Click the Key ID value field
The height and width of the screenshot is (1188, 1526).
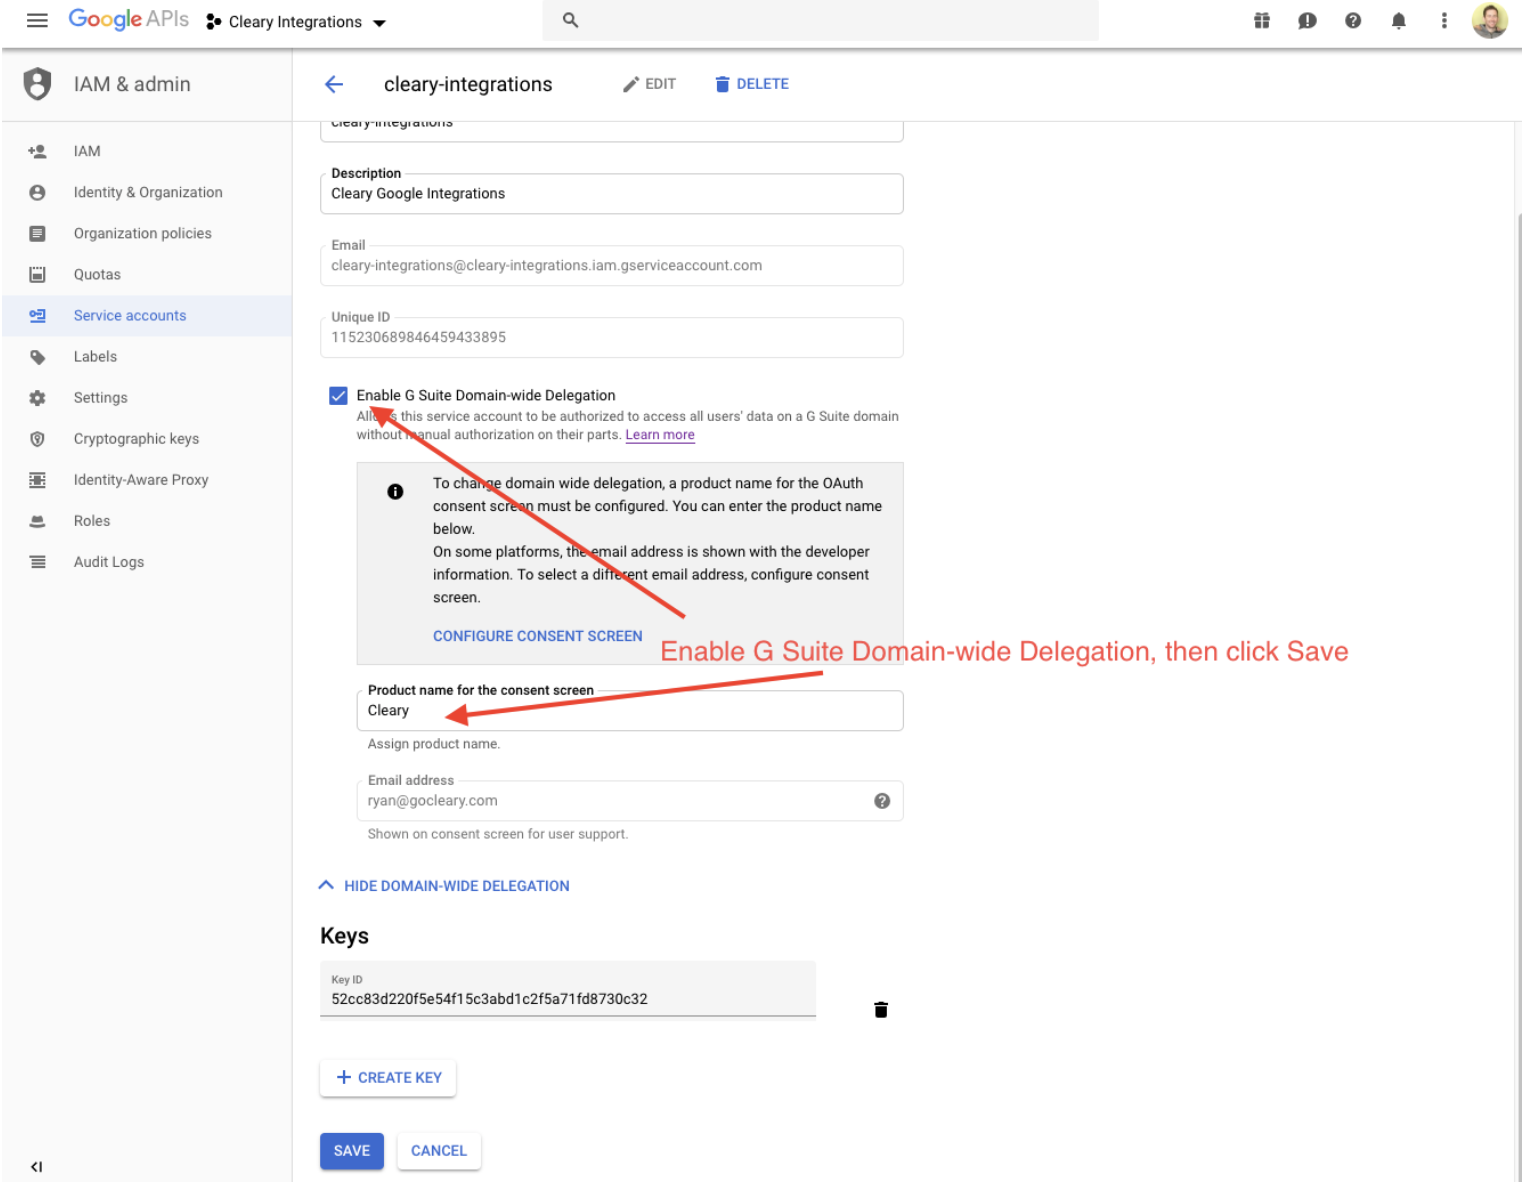(568, 989)
